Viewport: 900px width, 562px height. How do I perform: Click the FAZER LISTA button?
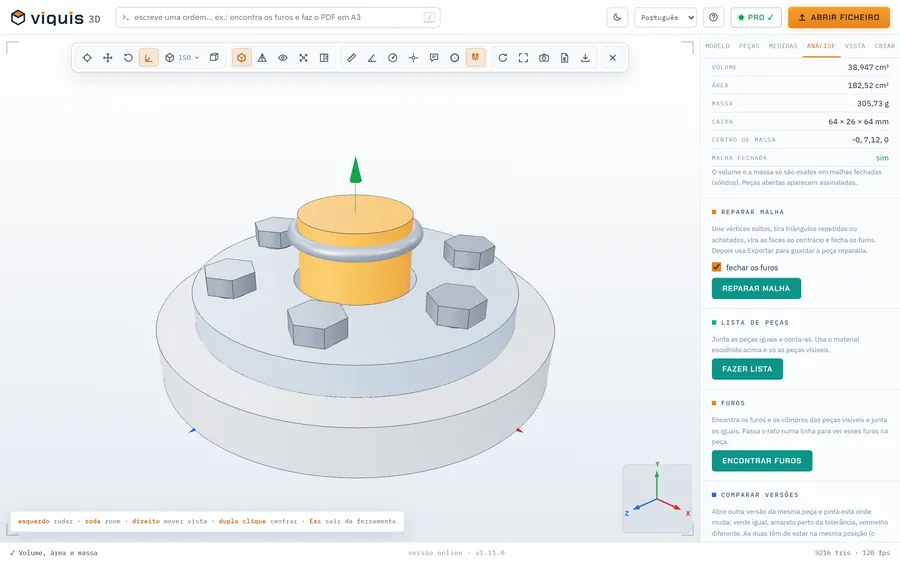pyautogui.click(x=747, y=369)
